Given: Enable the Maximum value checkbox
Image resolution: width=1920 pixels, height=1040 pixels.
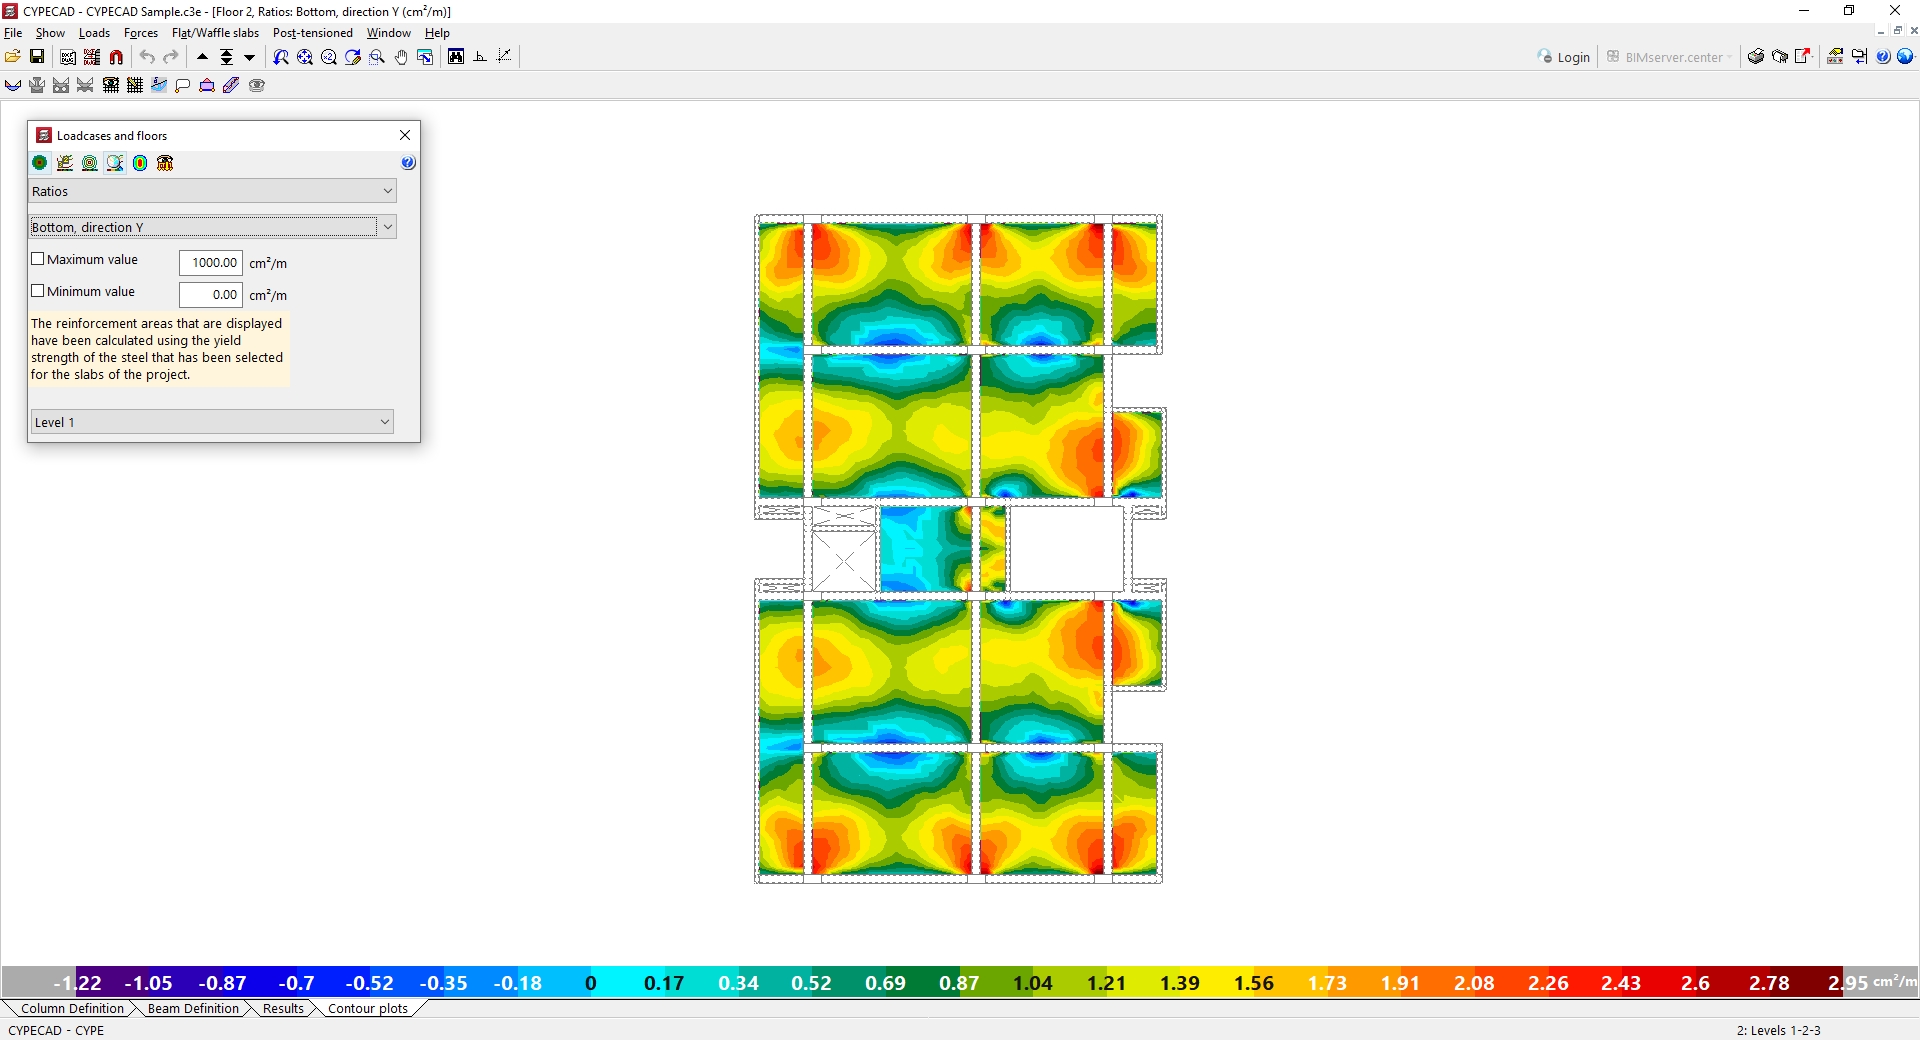Looking at the screenshot, I should click(38, 259).
